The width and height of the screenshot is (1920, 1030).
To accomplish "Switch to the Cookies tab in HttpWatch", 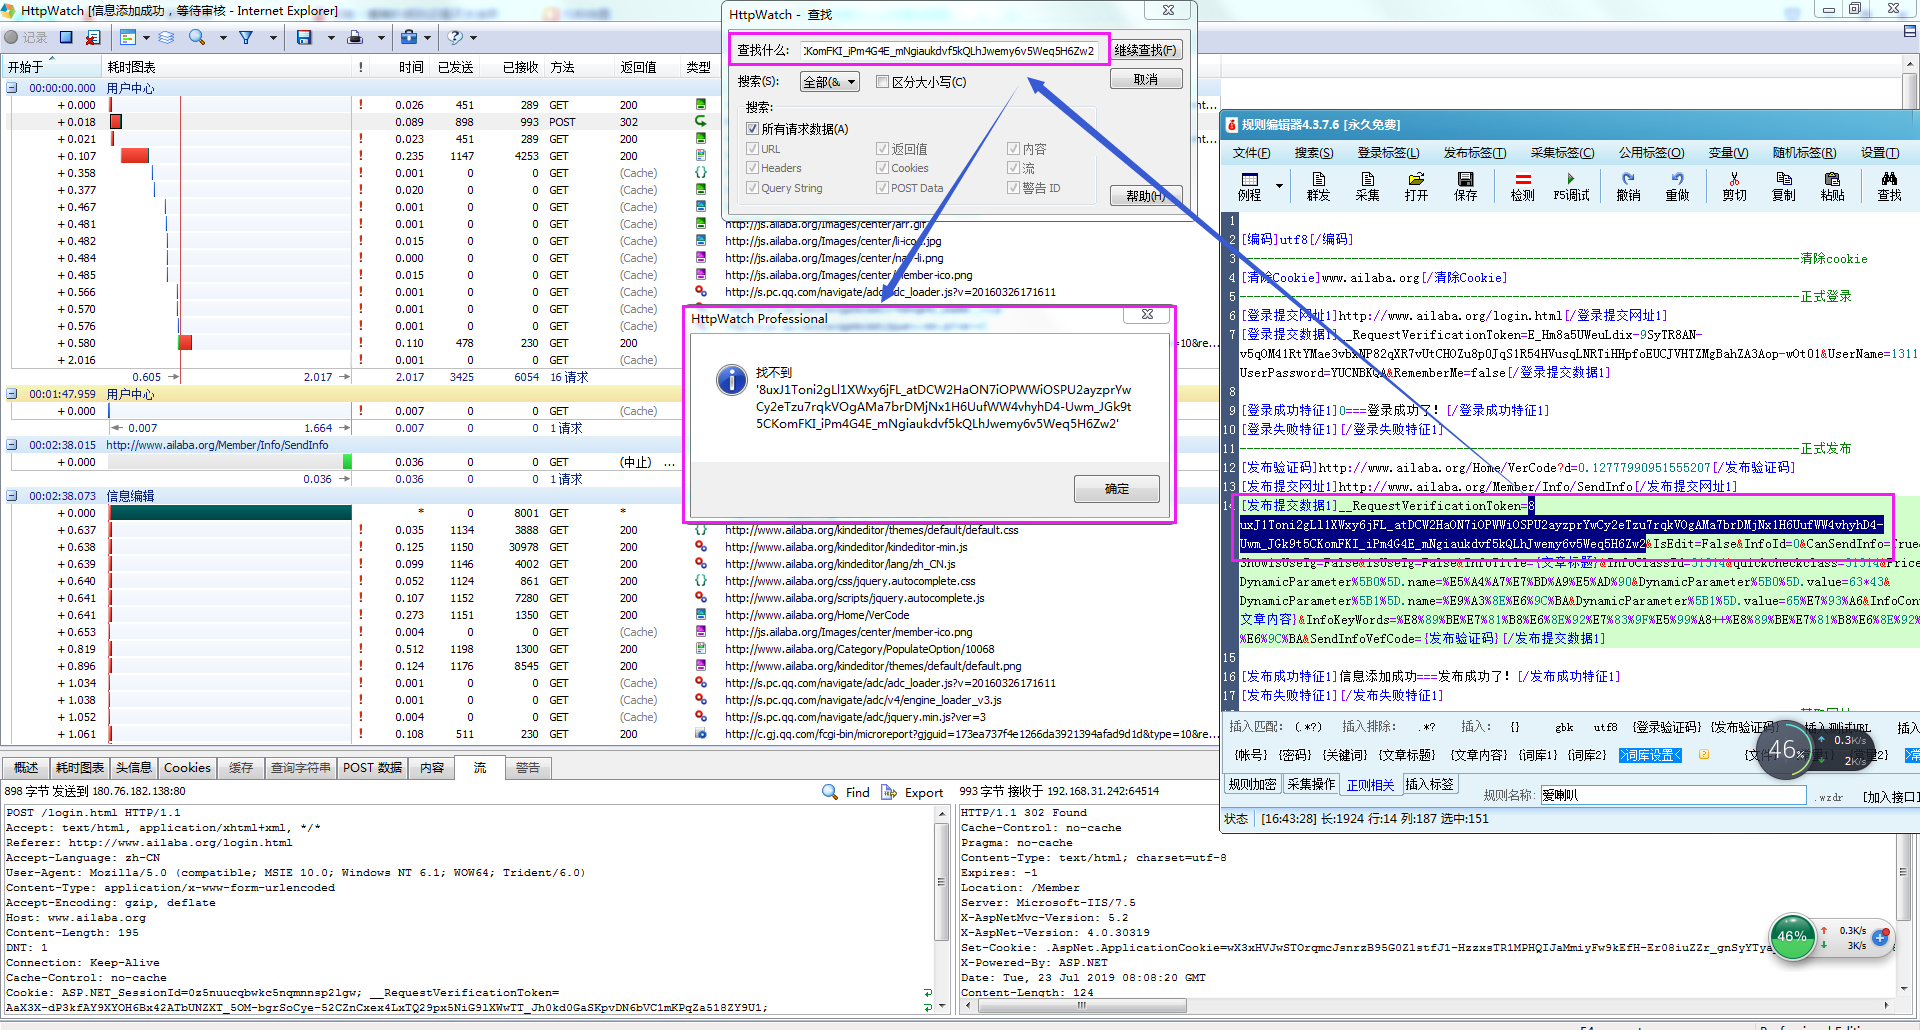I will (187, 768).
